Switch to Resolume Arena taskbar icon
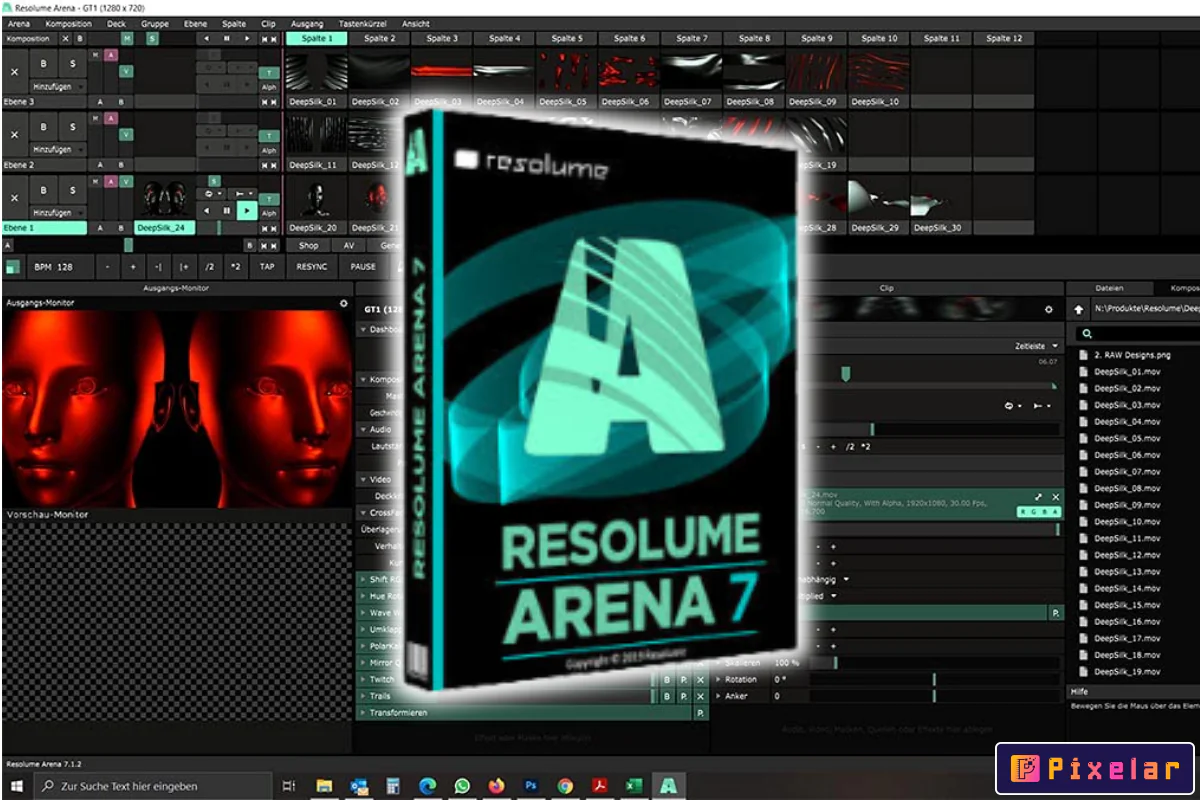This screenshot has height=800, width=1200. pyautogui.click(x=667, y=786)
